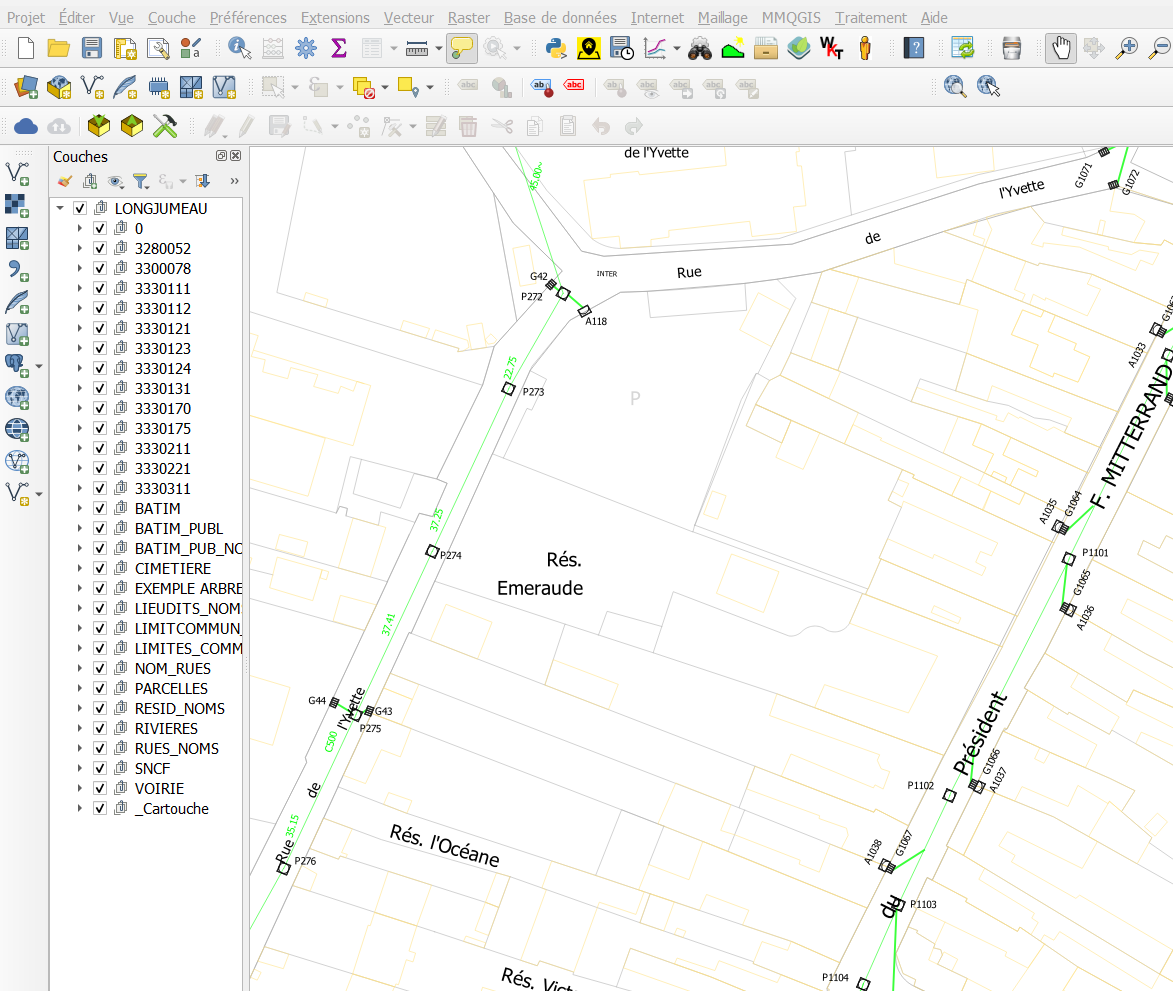This screenshot has height=991, width=1173.
Task: Expand the RIVIERES layer node
Action: tap(79, 728)
